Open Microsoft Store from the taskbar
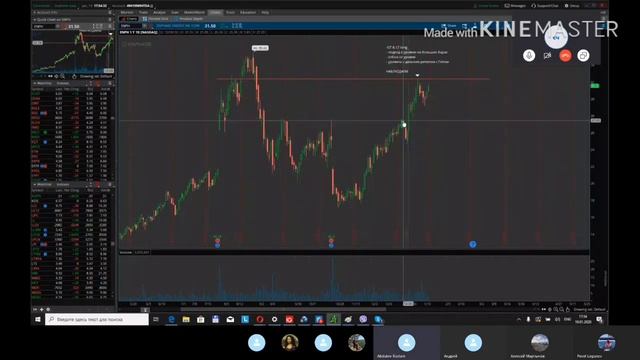640x360 pixels. (201, 319)
